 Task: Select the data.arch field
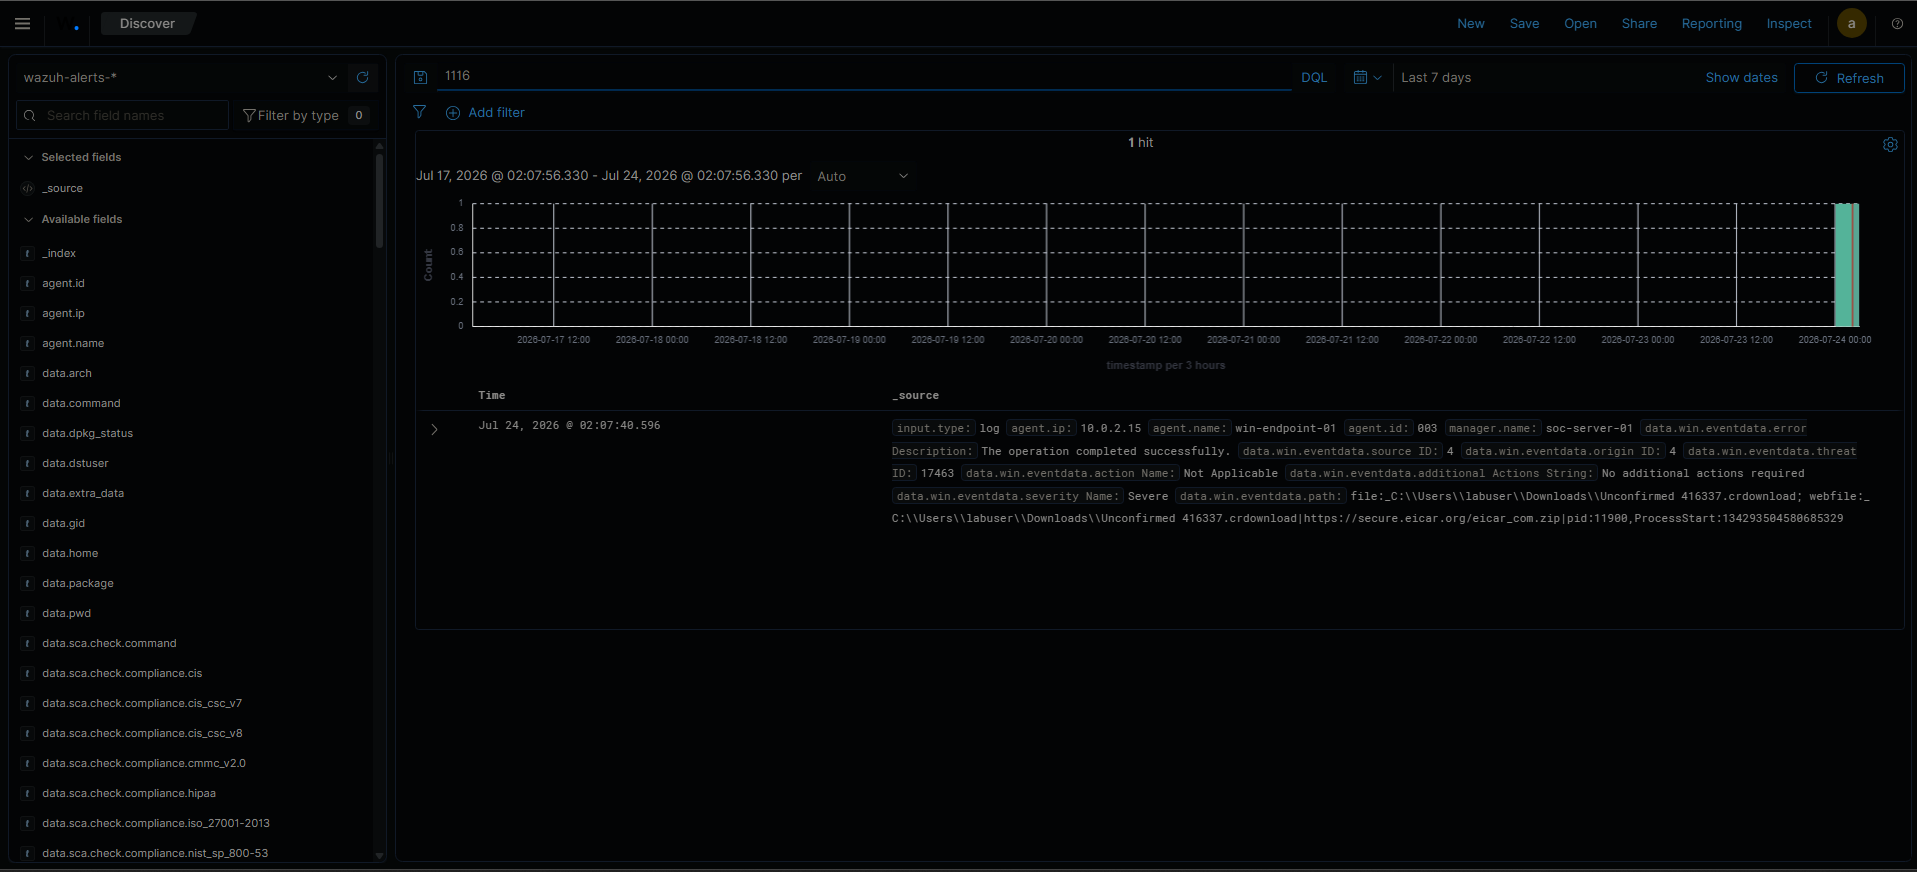(x=67, y=373)
